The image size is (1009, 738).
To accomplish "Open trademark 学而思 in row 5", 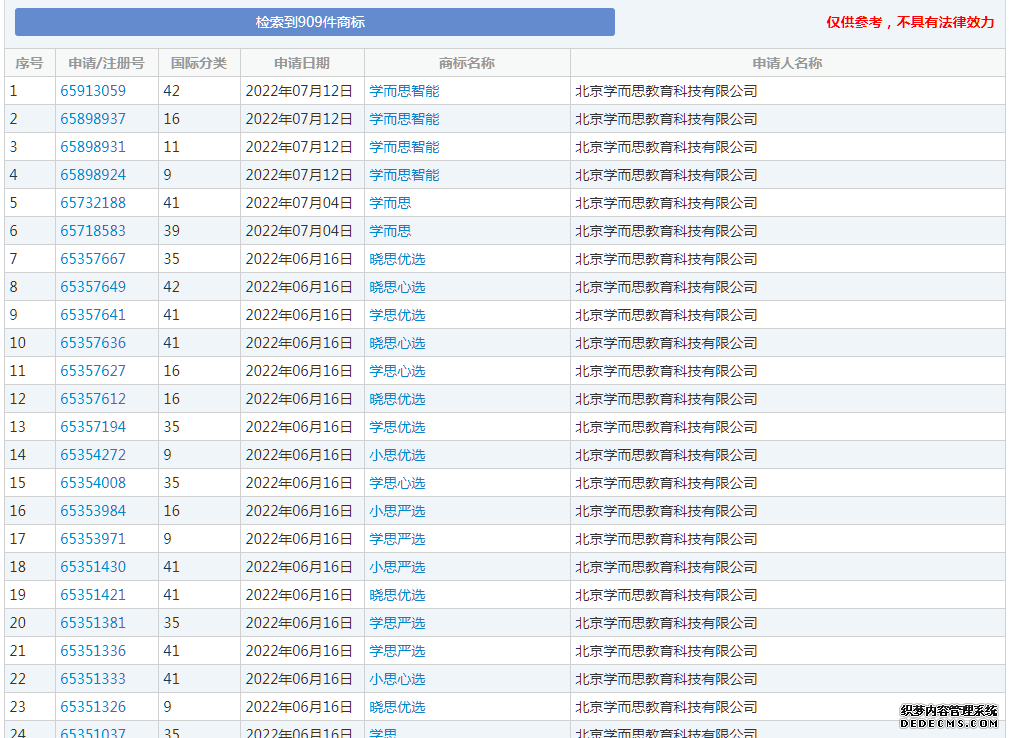I will 390,203.
